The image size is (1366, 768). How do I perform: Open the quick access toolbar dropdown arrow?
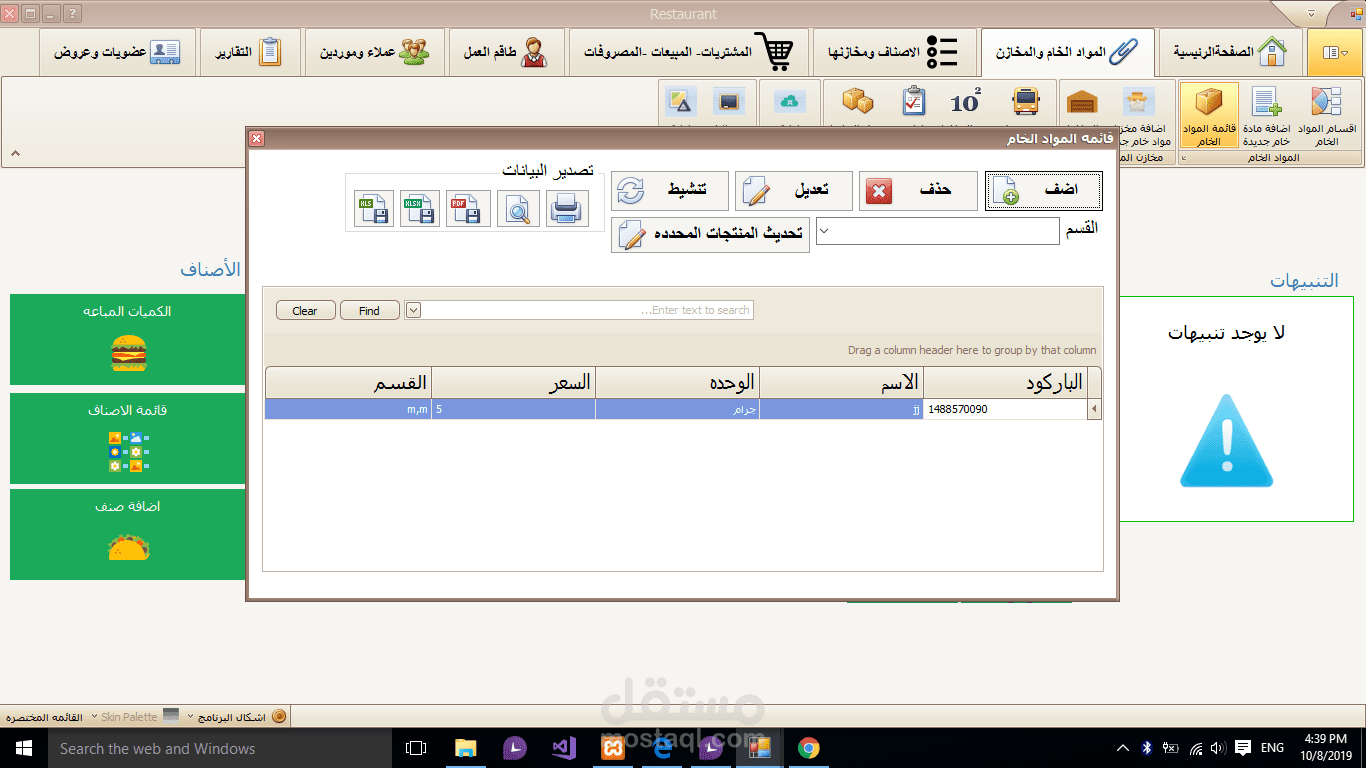tap(1313, 14)
